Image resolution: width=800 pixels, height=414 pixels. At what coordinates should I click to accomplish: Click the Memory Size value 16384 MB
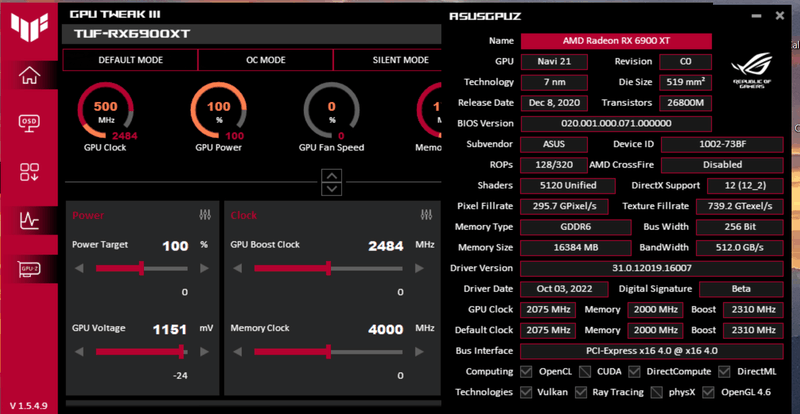(575, 248)
